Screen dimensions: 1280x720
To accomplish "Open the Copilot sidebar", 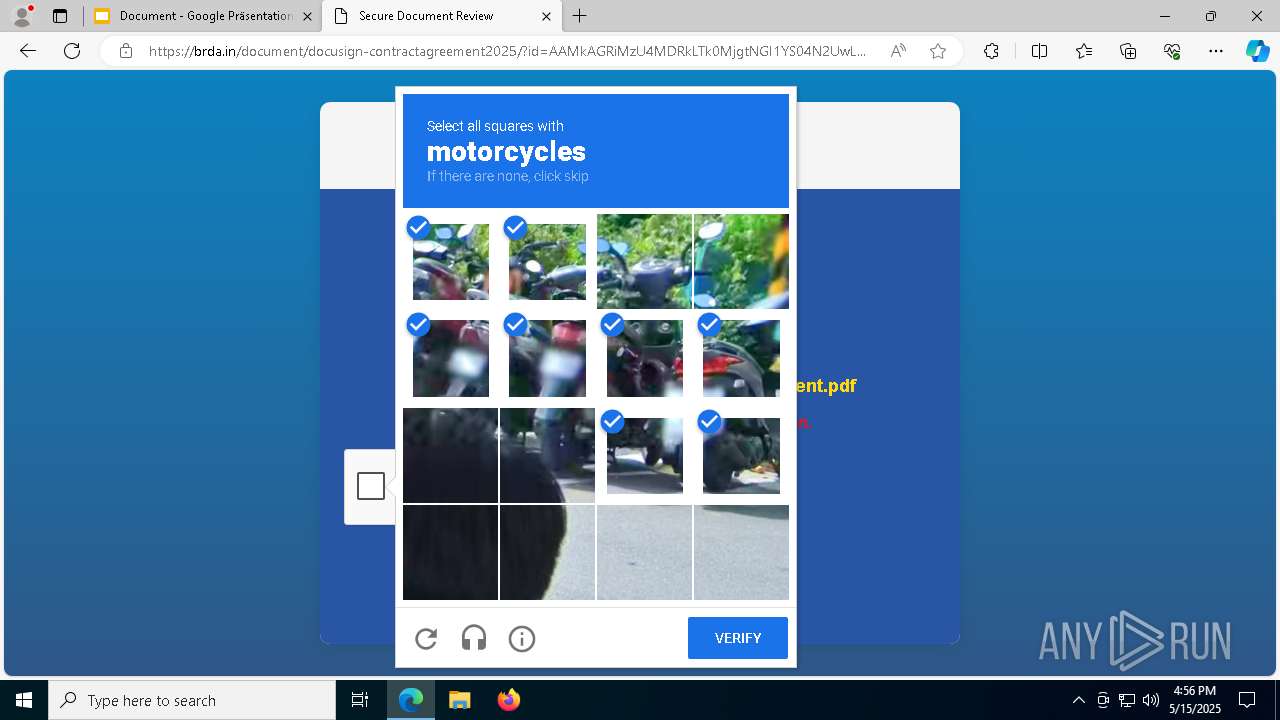I will [1257, 51].
